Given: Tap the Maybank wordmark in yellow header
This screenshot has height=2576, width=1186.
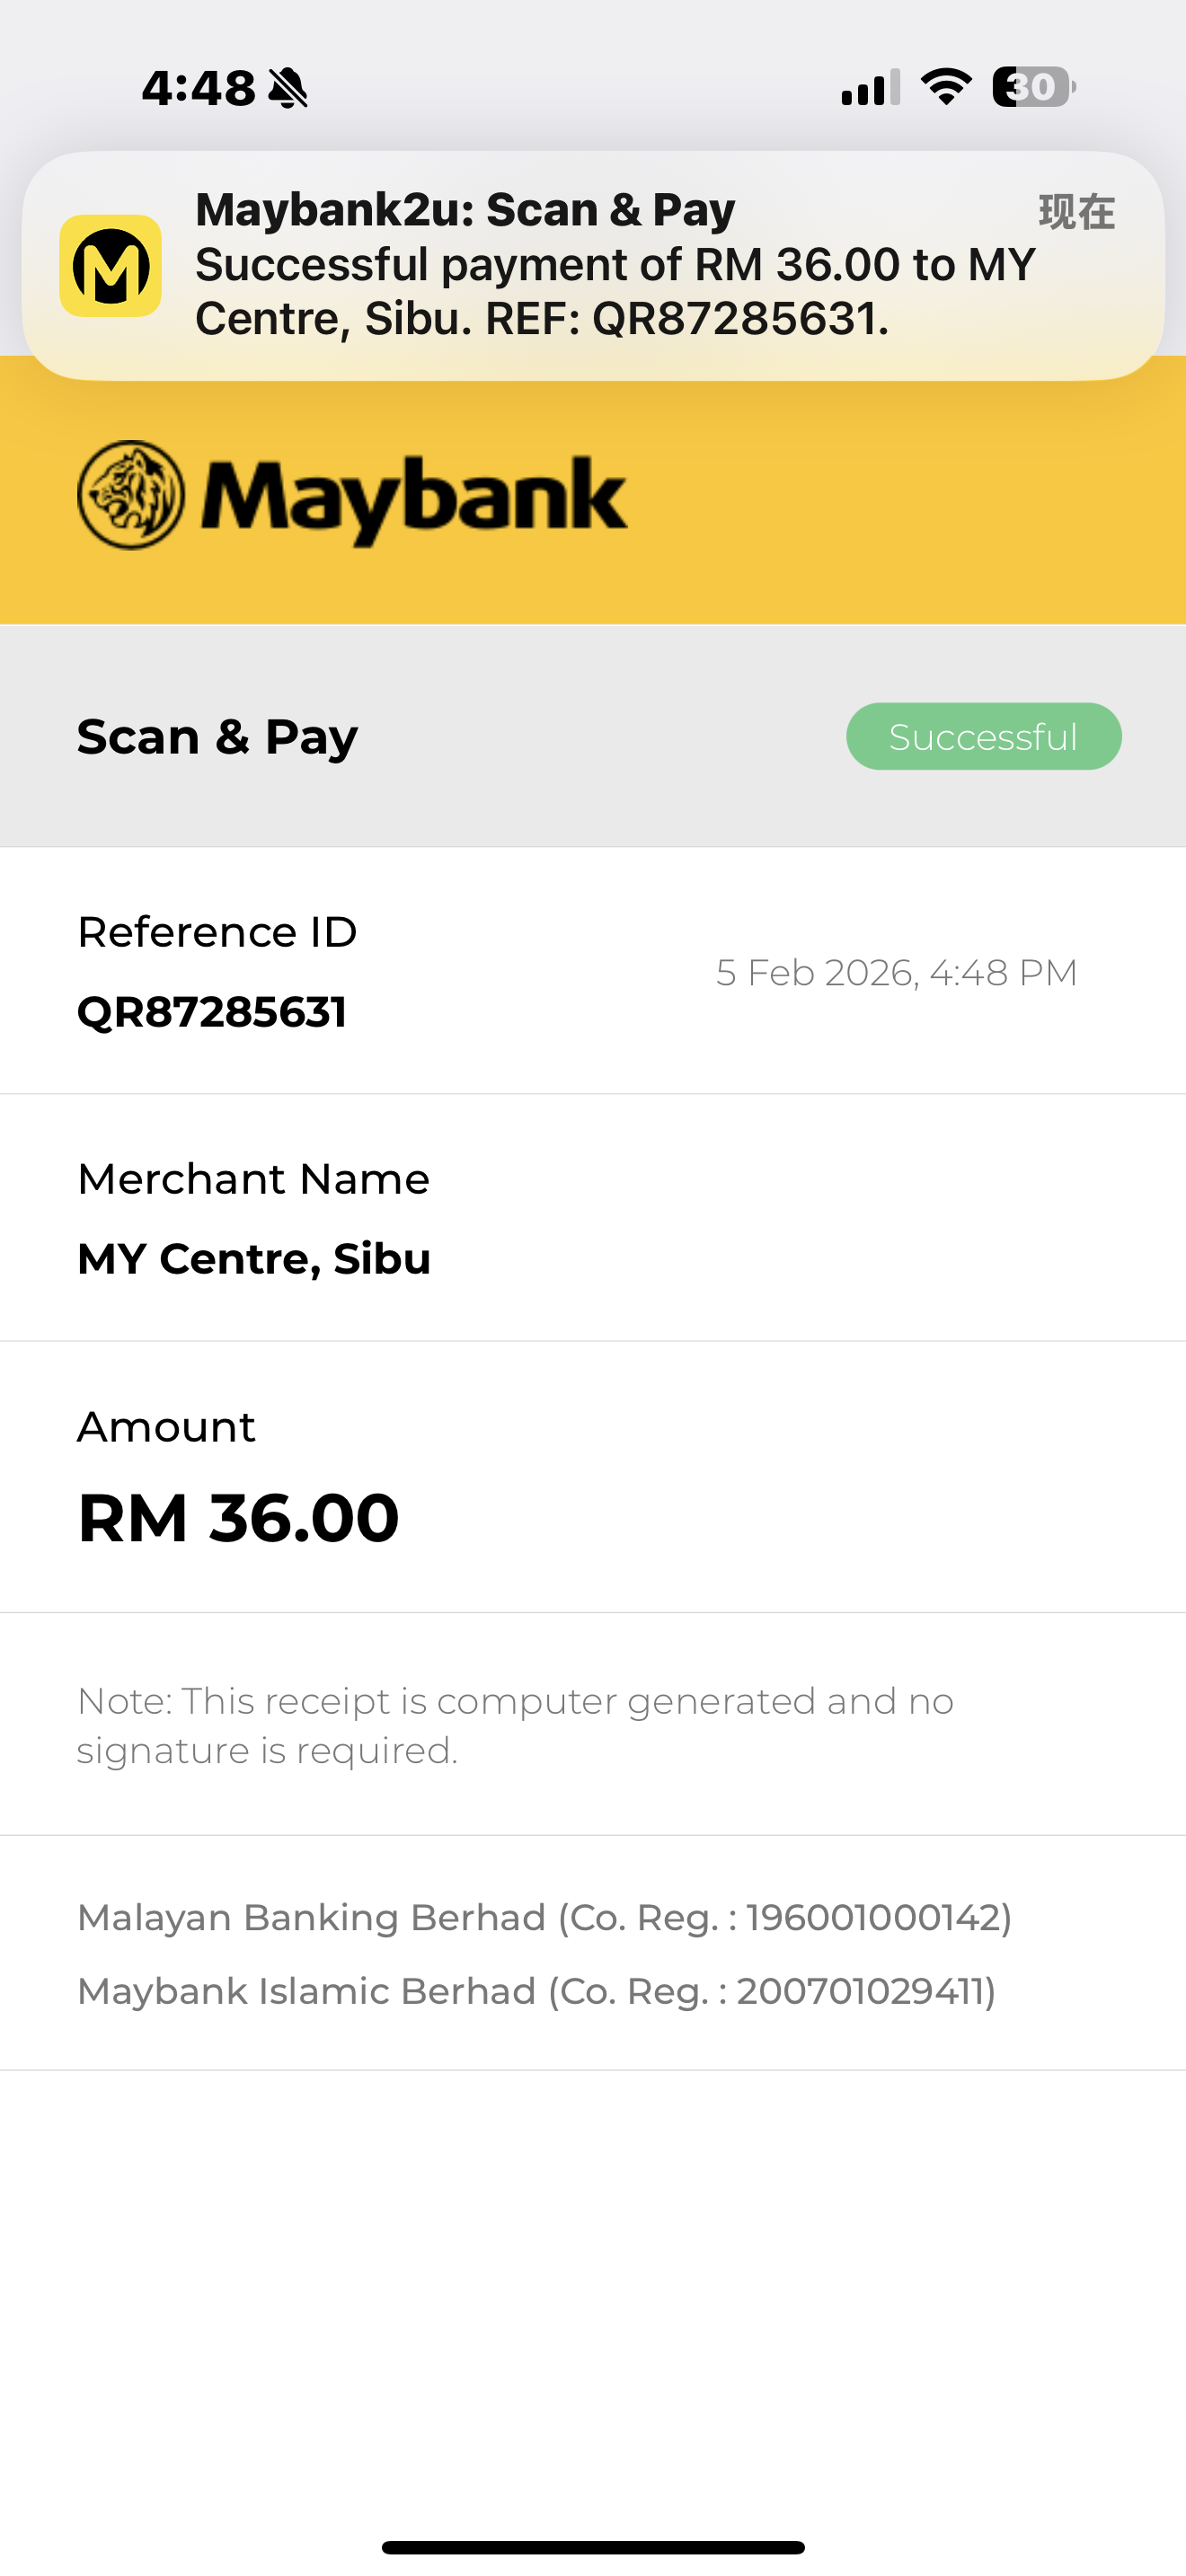Looking at the screenshot, I should [x=415, y=497].
